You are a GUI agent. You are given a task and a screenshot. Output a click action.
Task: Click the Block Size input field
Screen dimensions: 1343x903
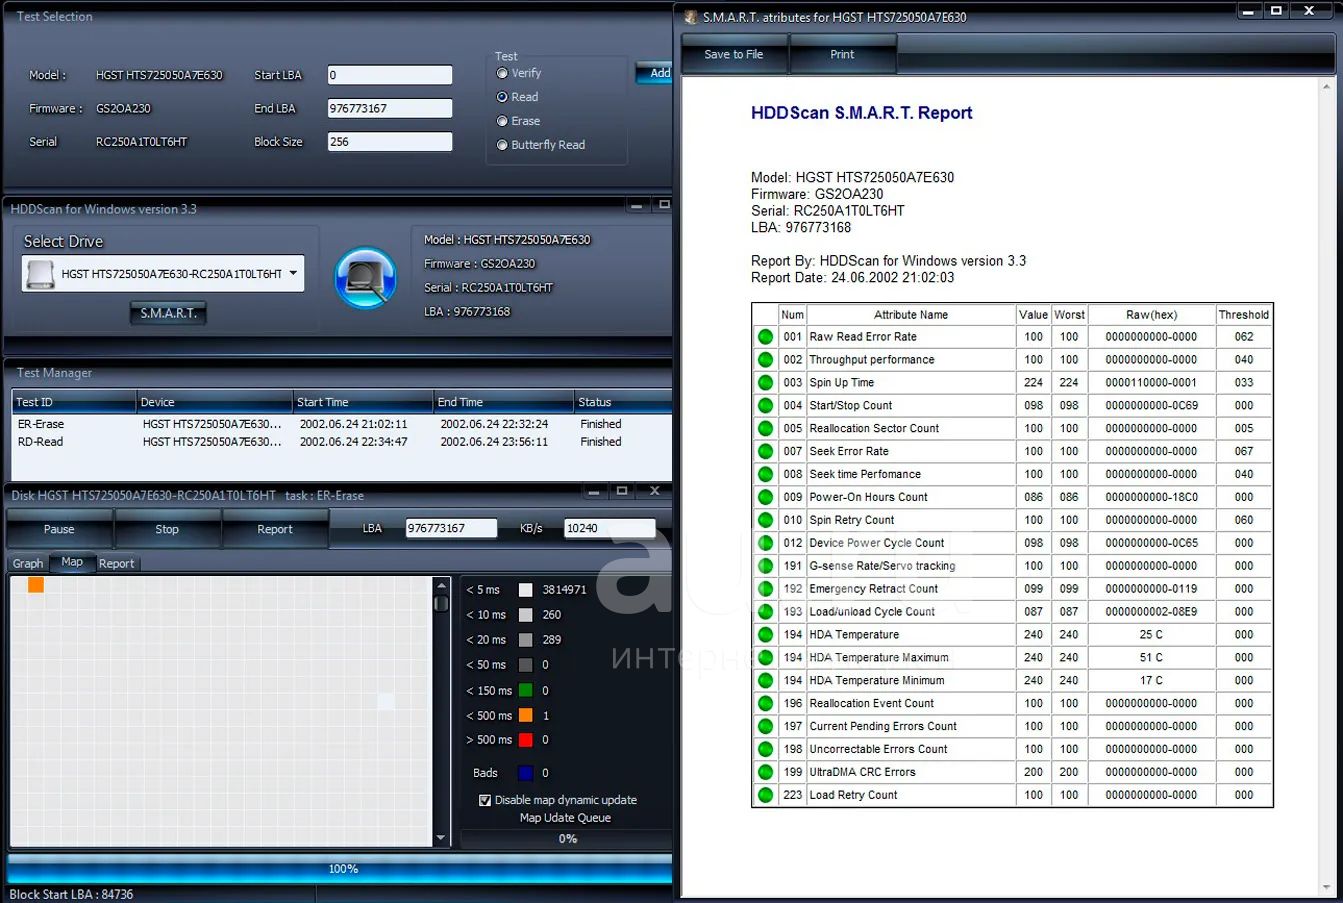(390, 142)
